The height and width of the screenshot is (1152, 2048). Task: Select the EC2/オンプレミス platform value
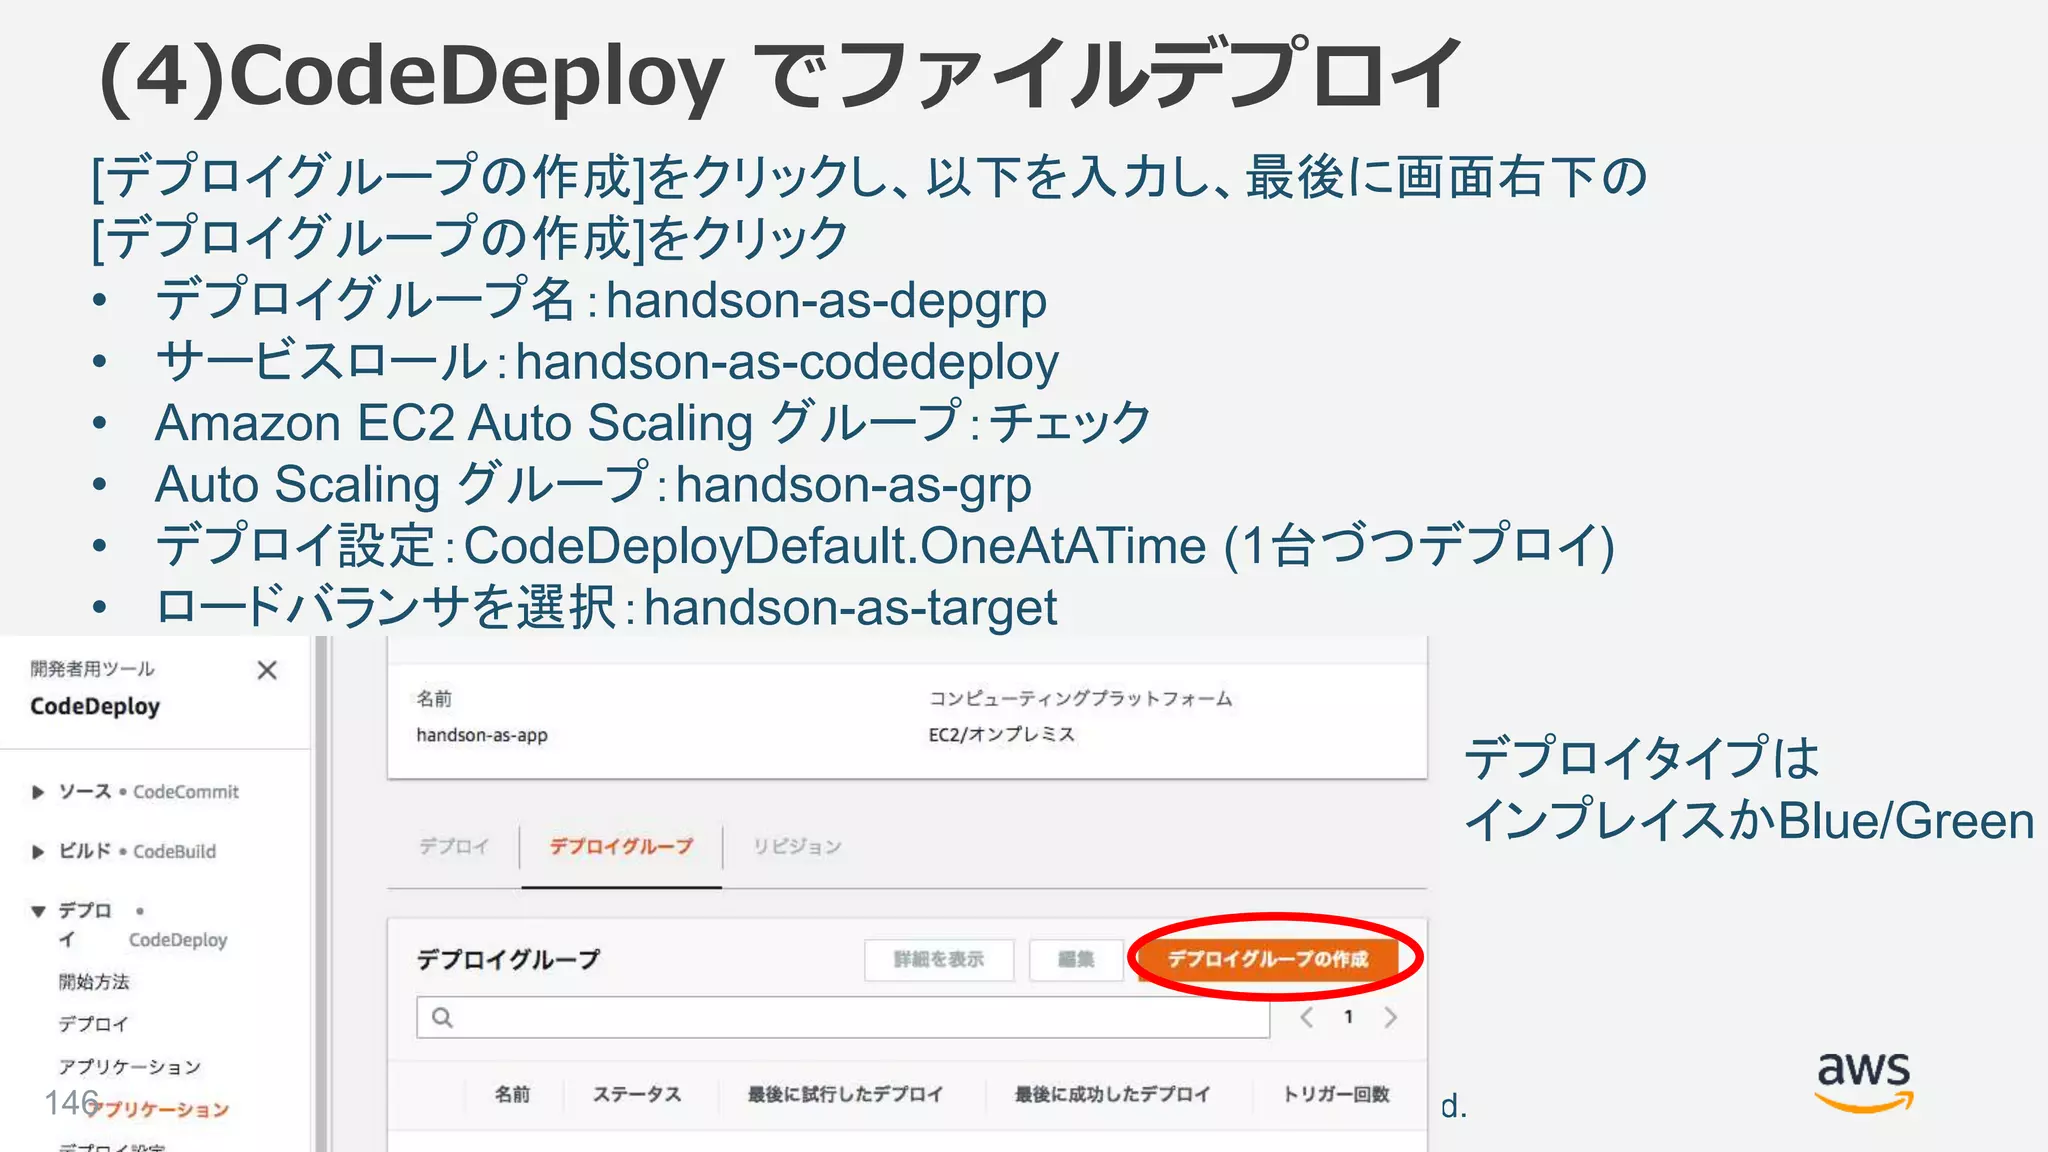[1002, 735]
